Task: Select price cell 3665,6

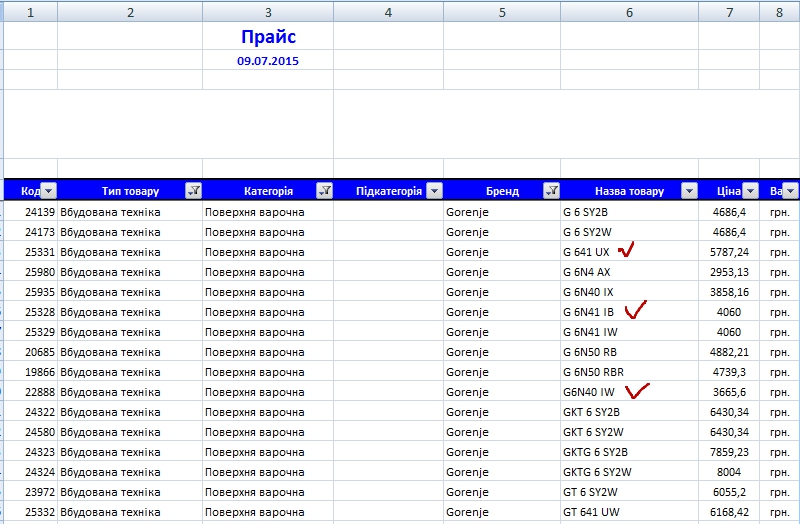Action: tap(729, 392)
